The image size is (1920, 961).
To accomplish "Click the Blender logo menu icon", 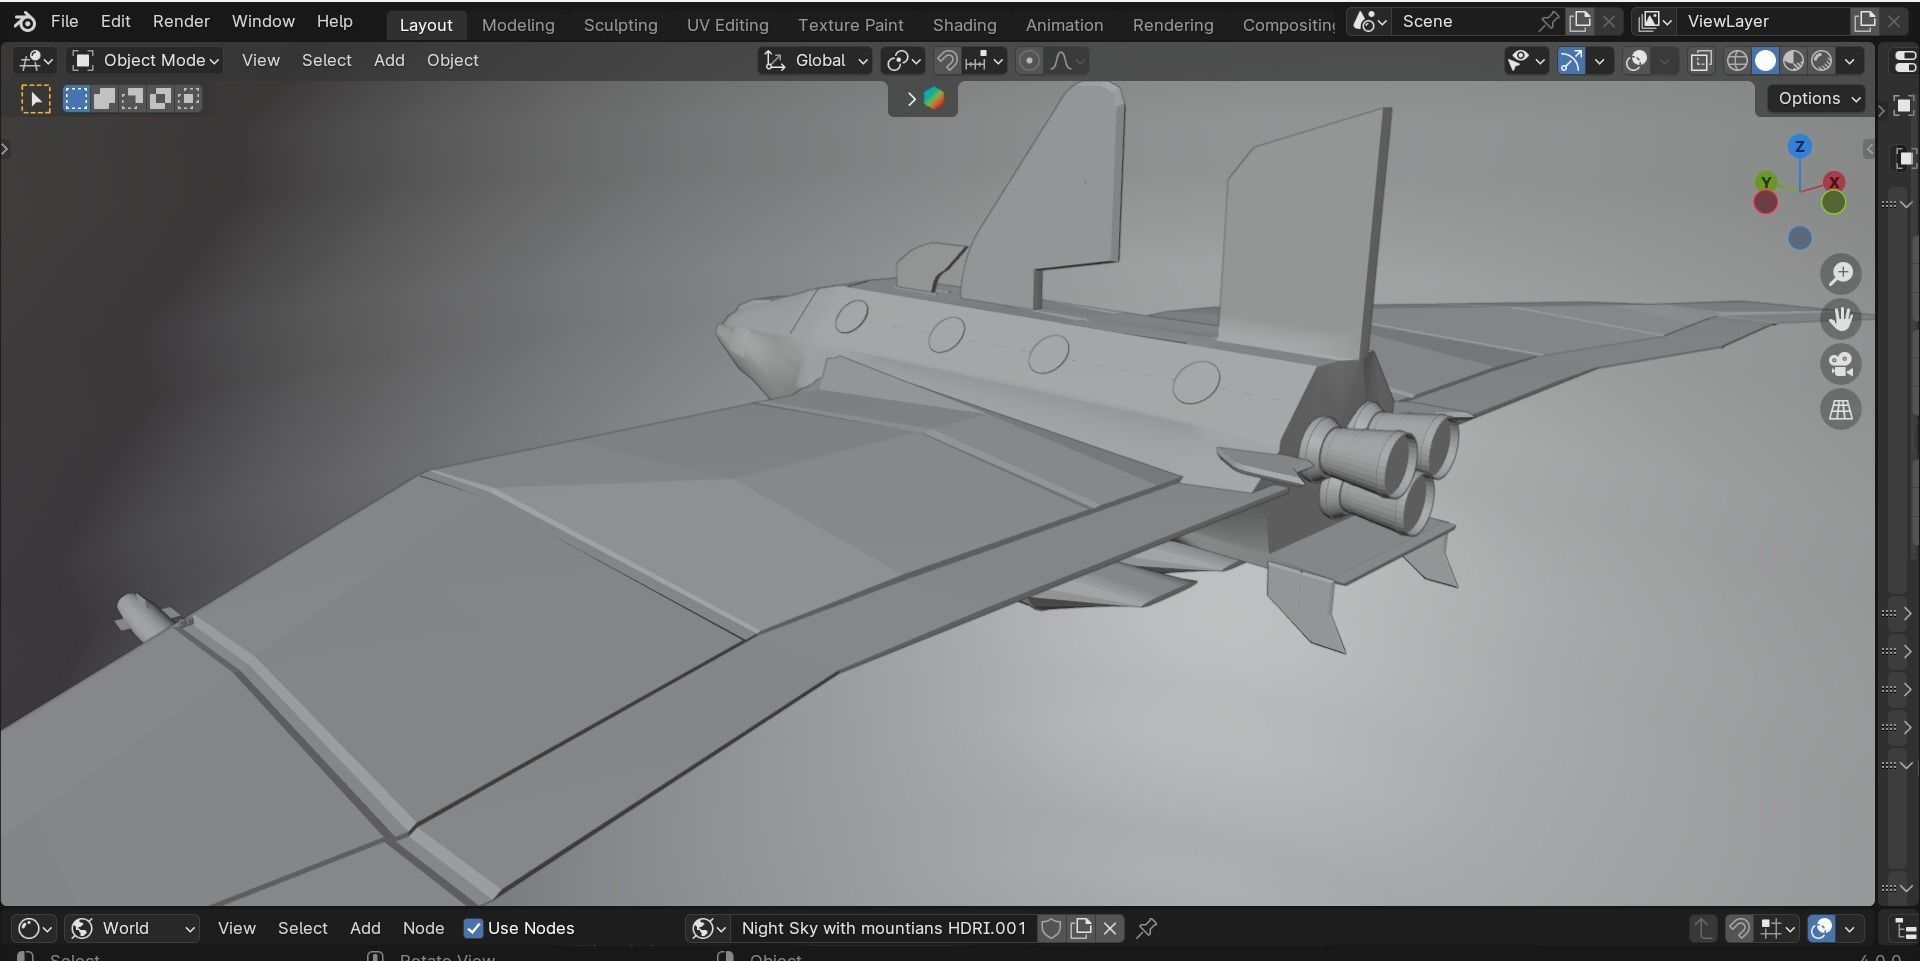I will coord(25,21).
